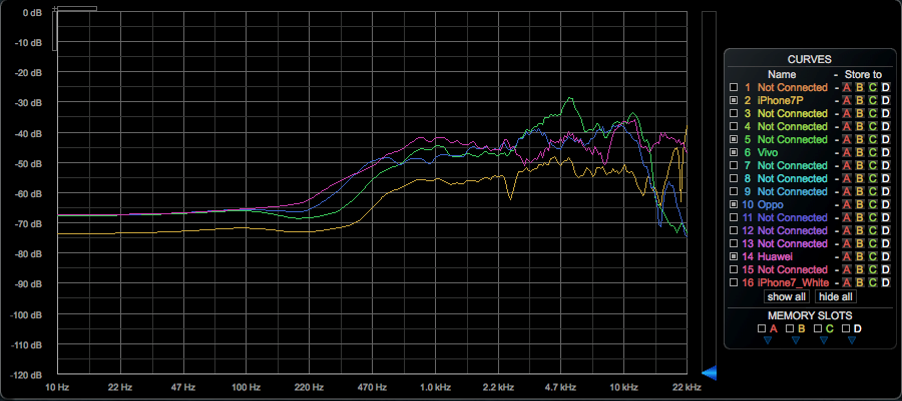
Task: Hide the iPhone7P curve
Action: pos(734,101)
